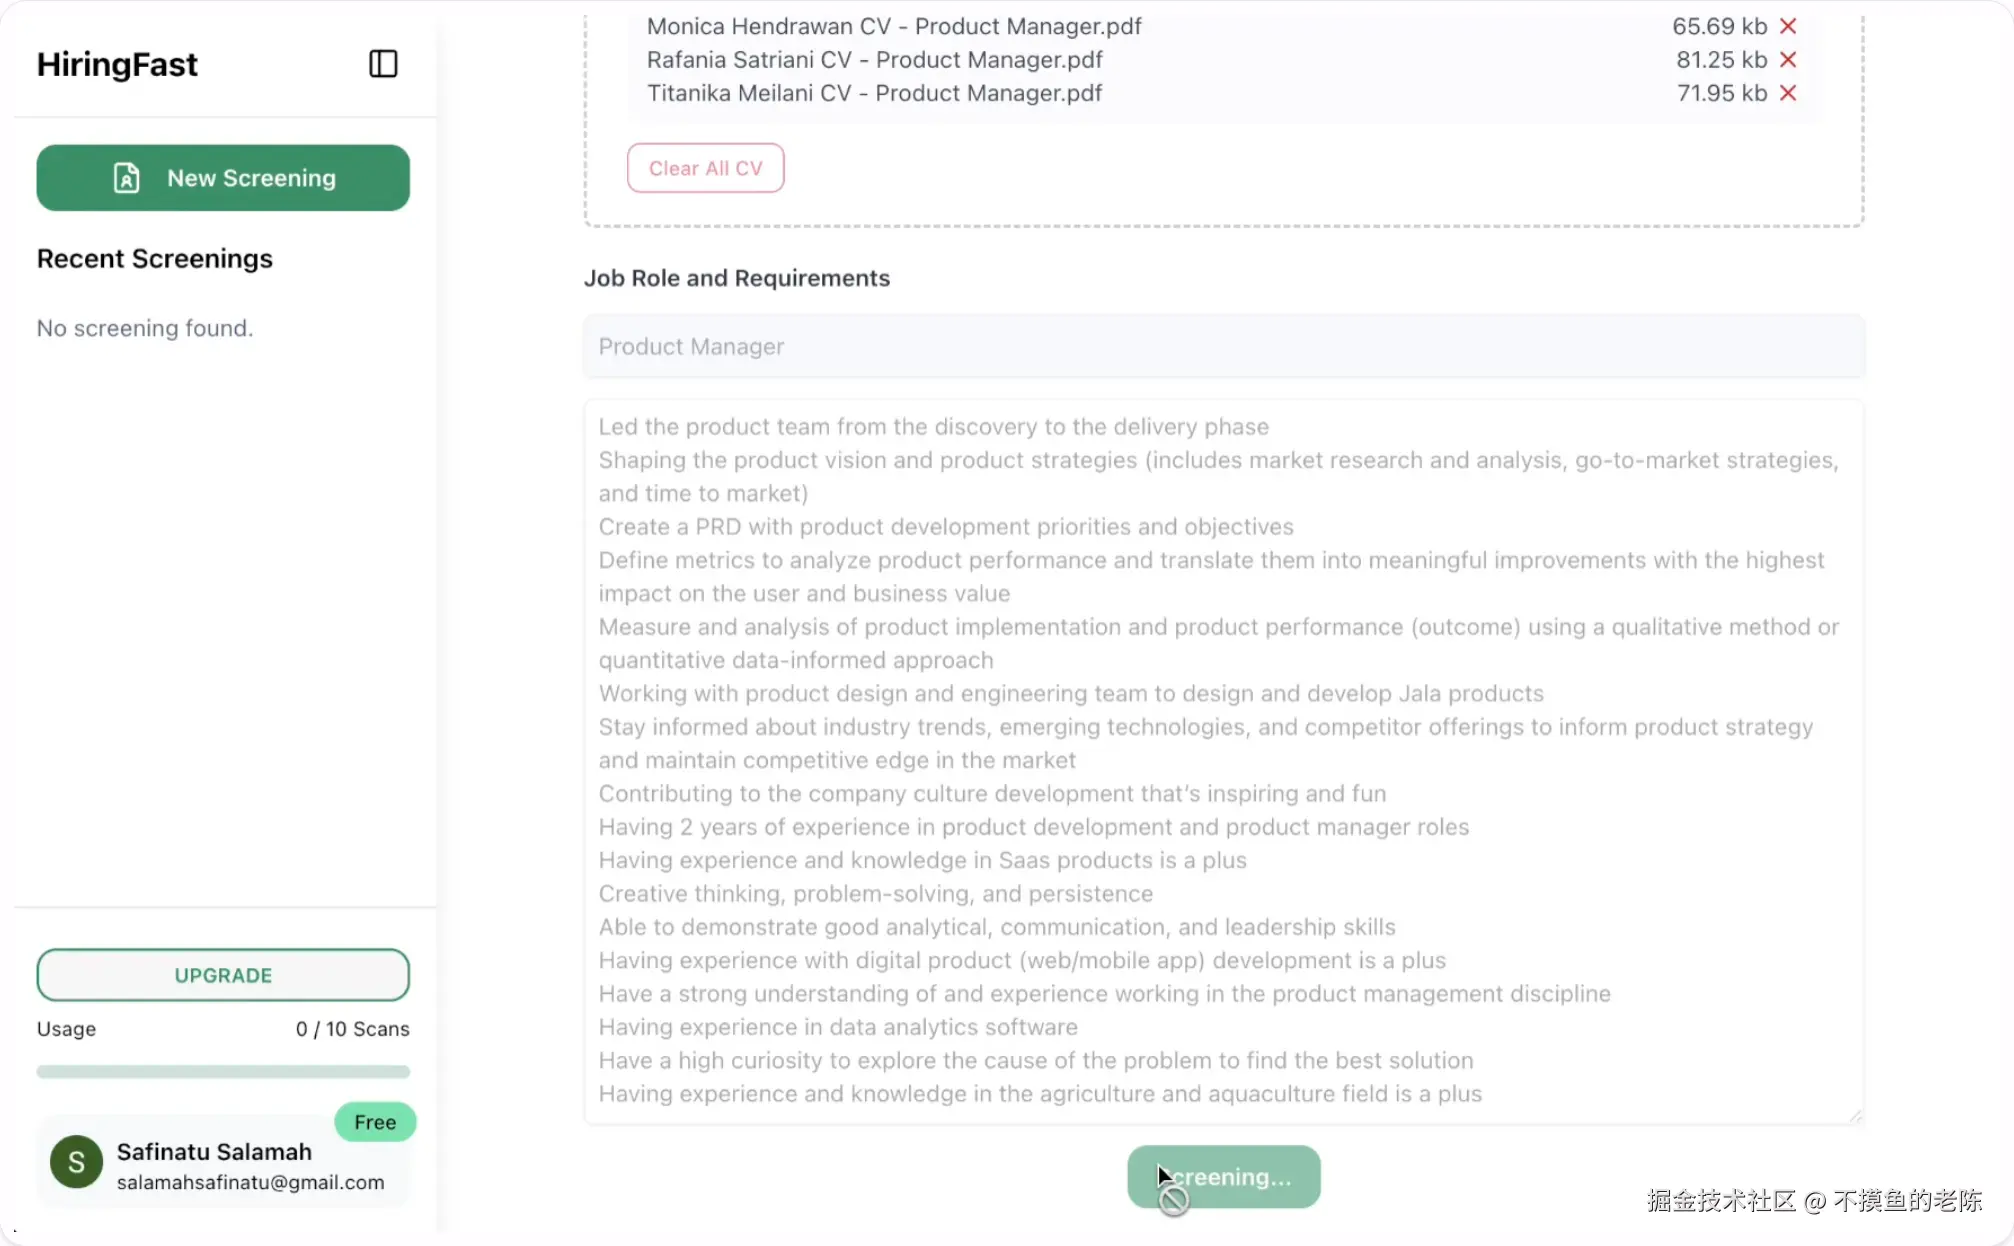
Task: Open Monica Hendrawan CV file entry
Action: [x=893, y=26]
